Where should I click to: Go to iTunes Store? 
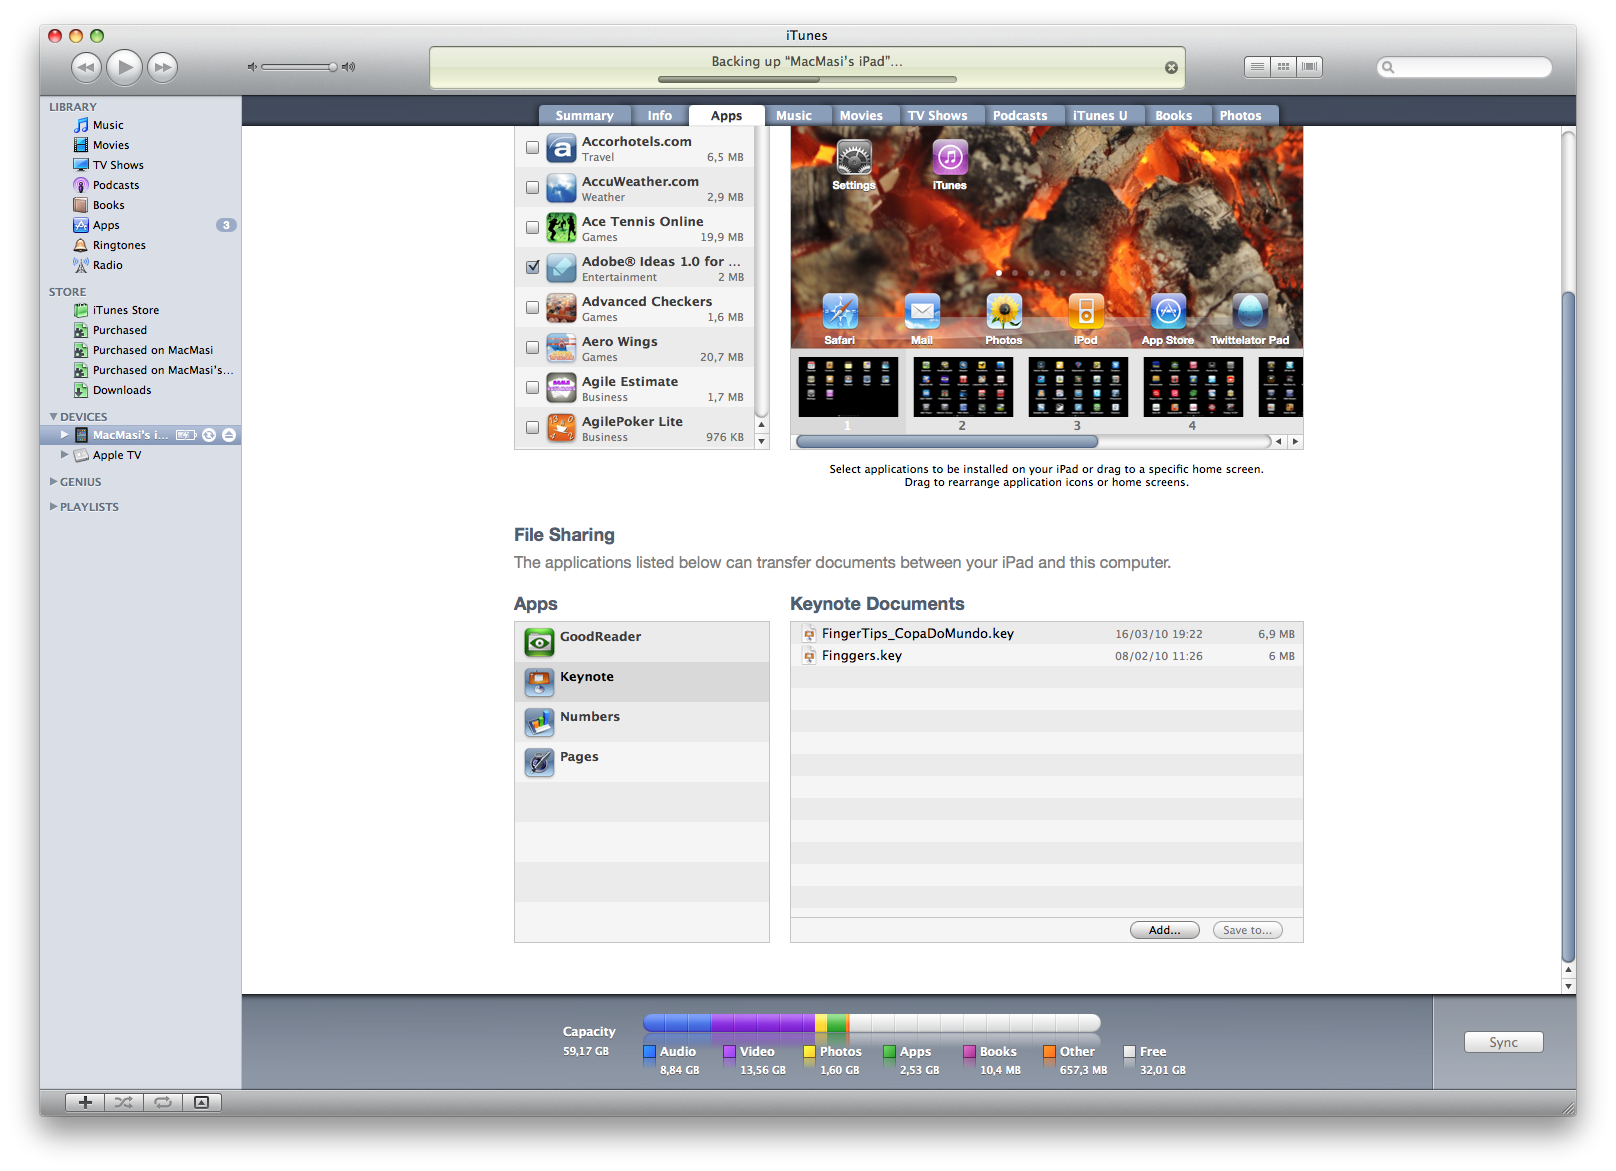[x=125, y=310]
